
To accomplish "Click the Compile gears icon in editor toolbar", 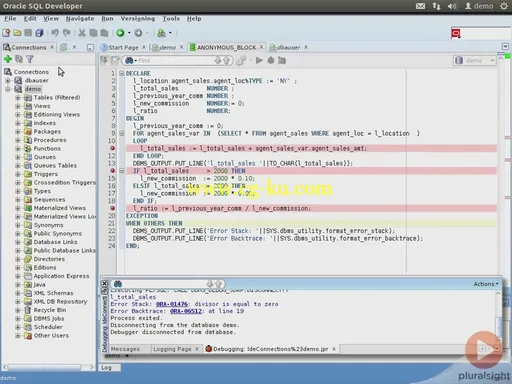I will tap(241, 60).
